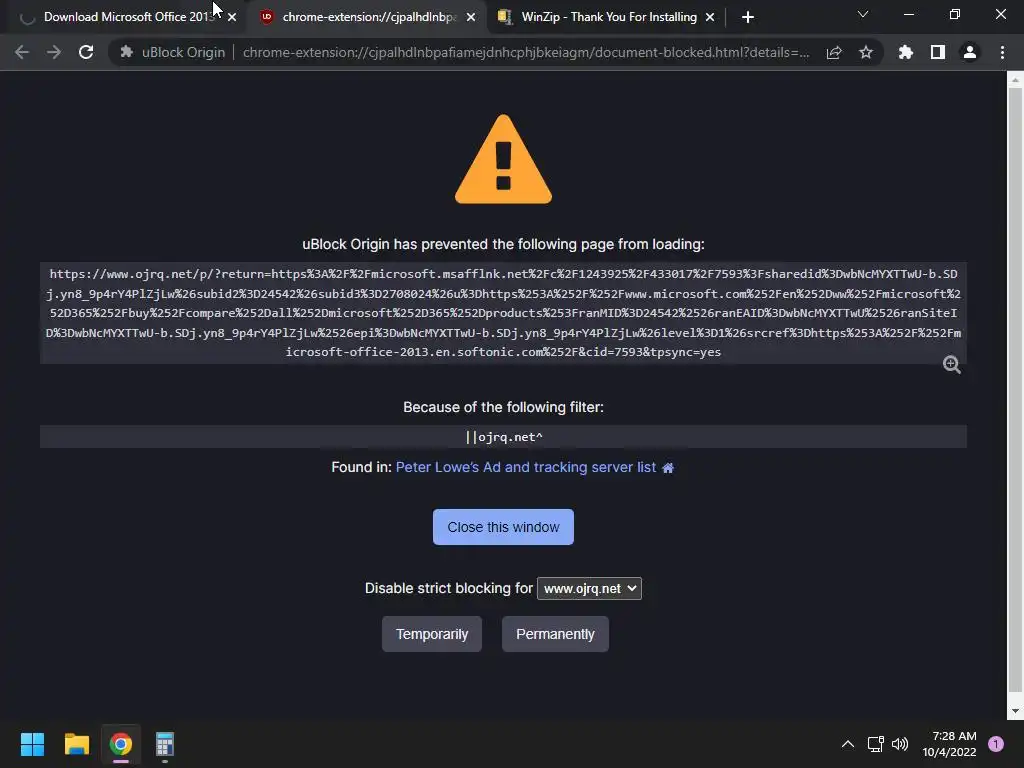Toggle the Chrome side panel icon
The image size is (1024, 768).
click(x=938, y=52)
